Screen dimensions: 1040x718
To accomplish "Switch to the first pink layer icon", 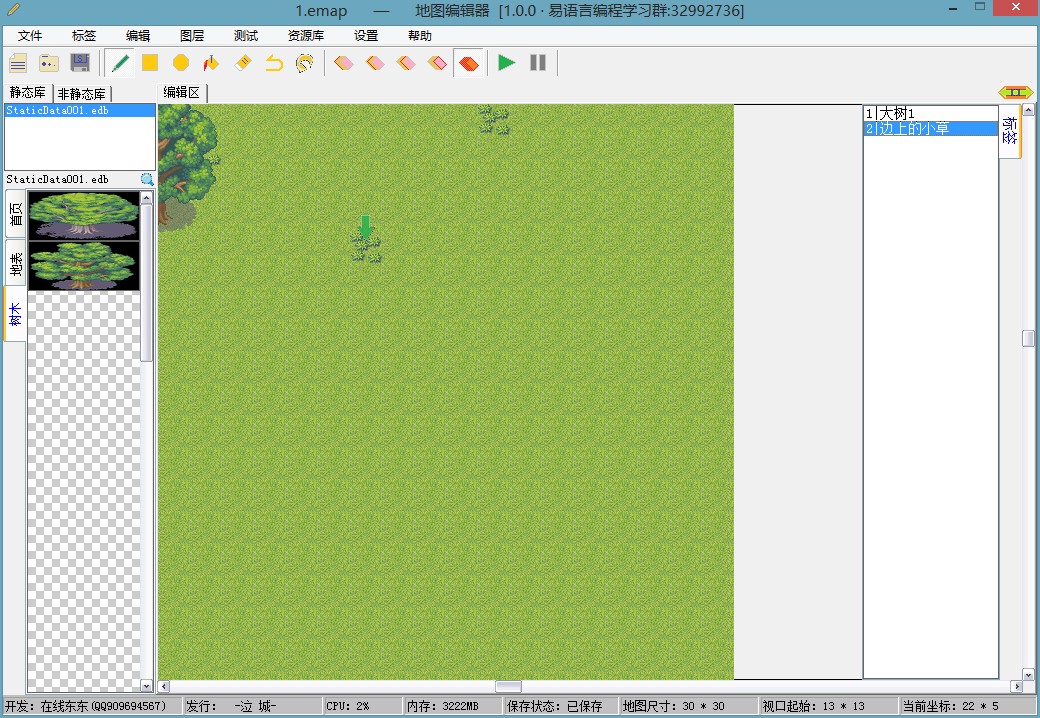I will [344, 63].
